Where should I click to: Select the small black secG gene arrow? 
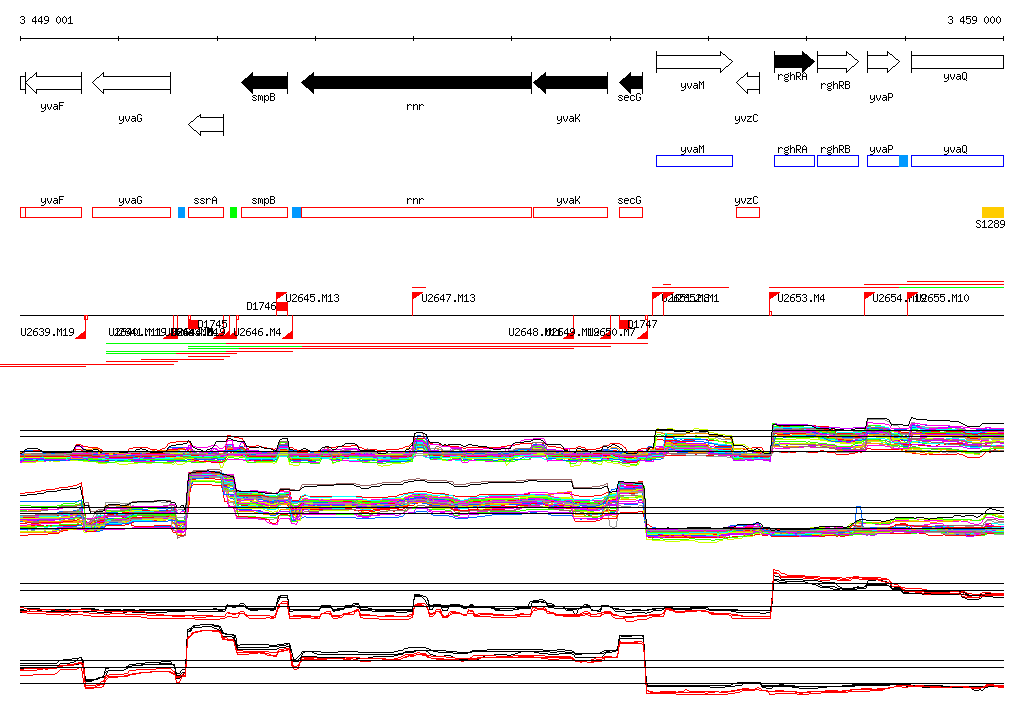630,83
